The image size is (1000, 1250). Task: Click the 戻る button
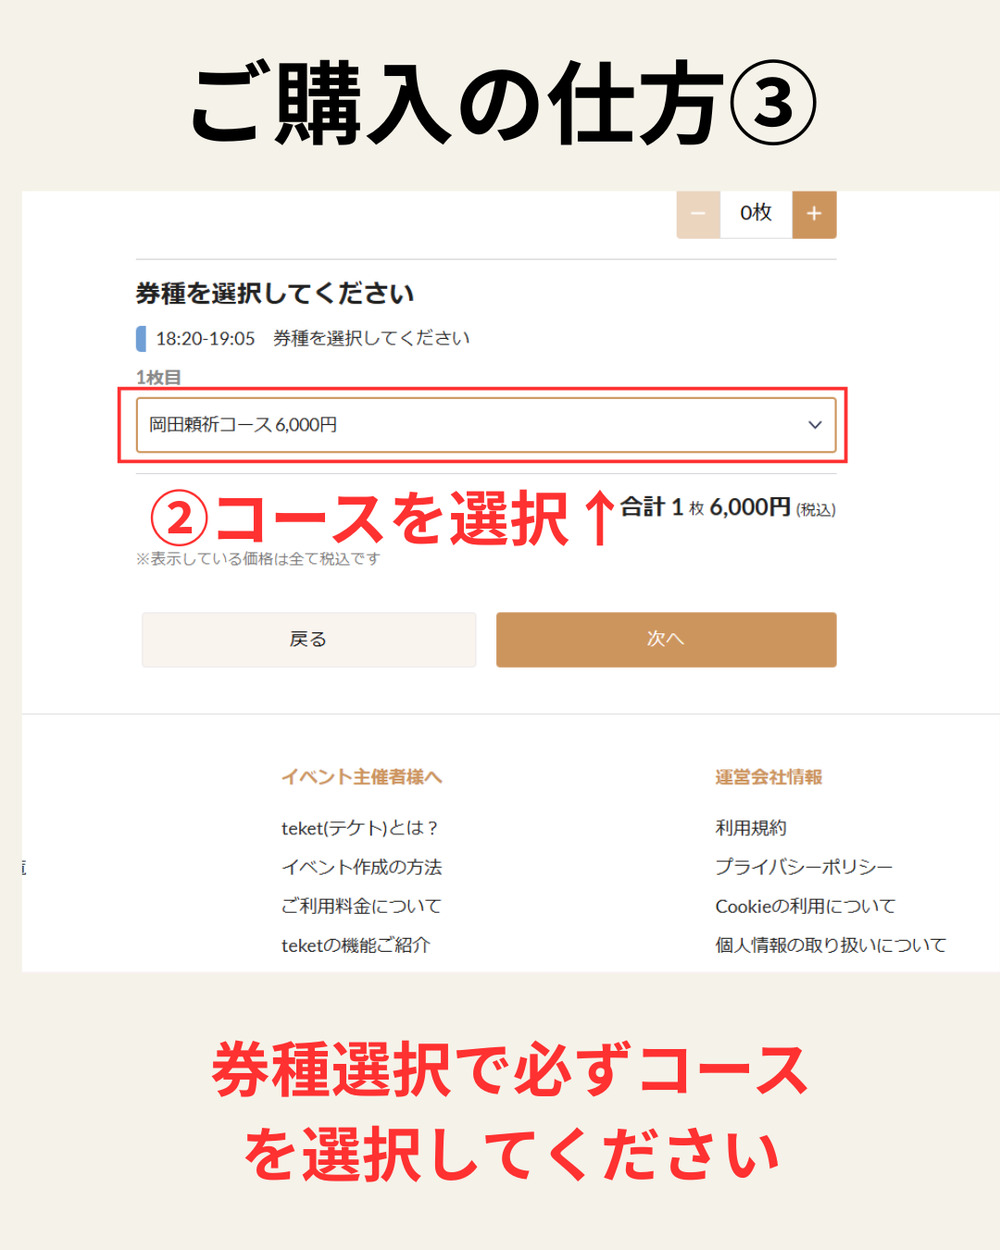coord(308,640)
